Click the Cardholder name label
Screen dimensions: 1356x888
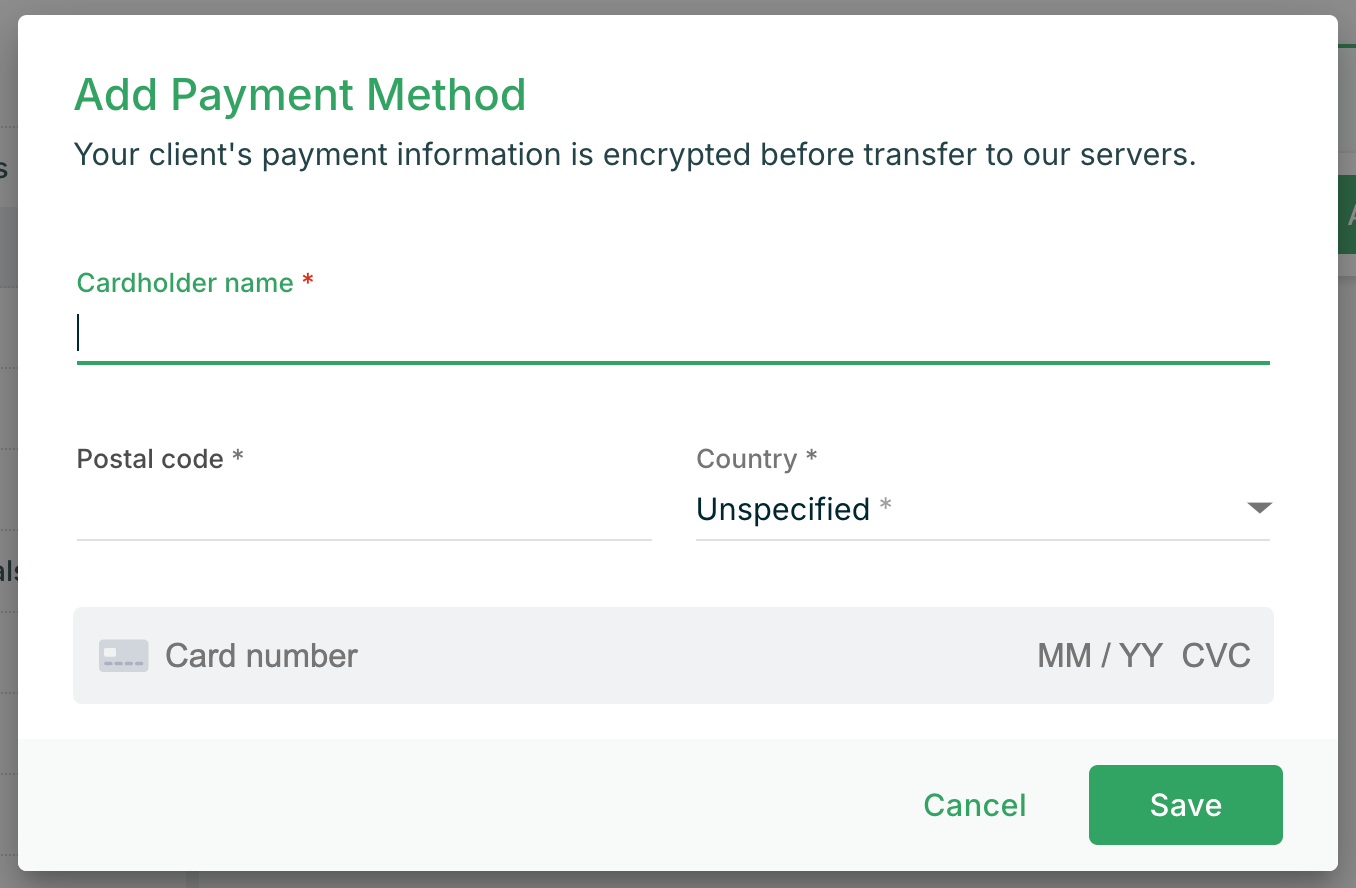point(185,283)
